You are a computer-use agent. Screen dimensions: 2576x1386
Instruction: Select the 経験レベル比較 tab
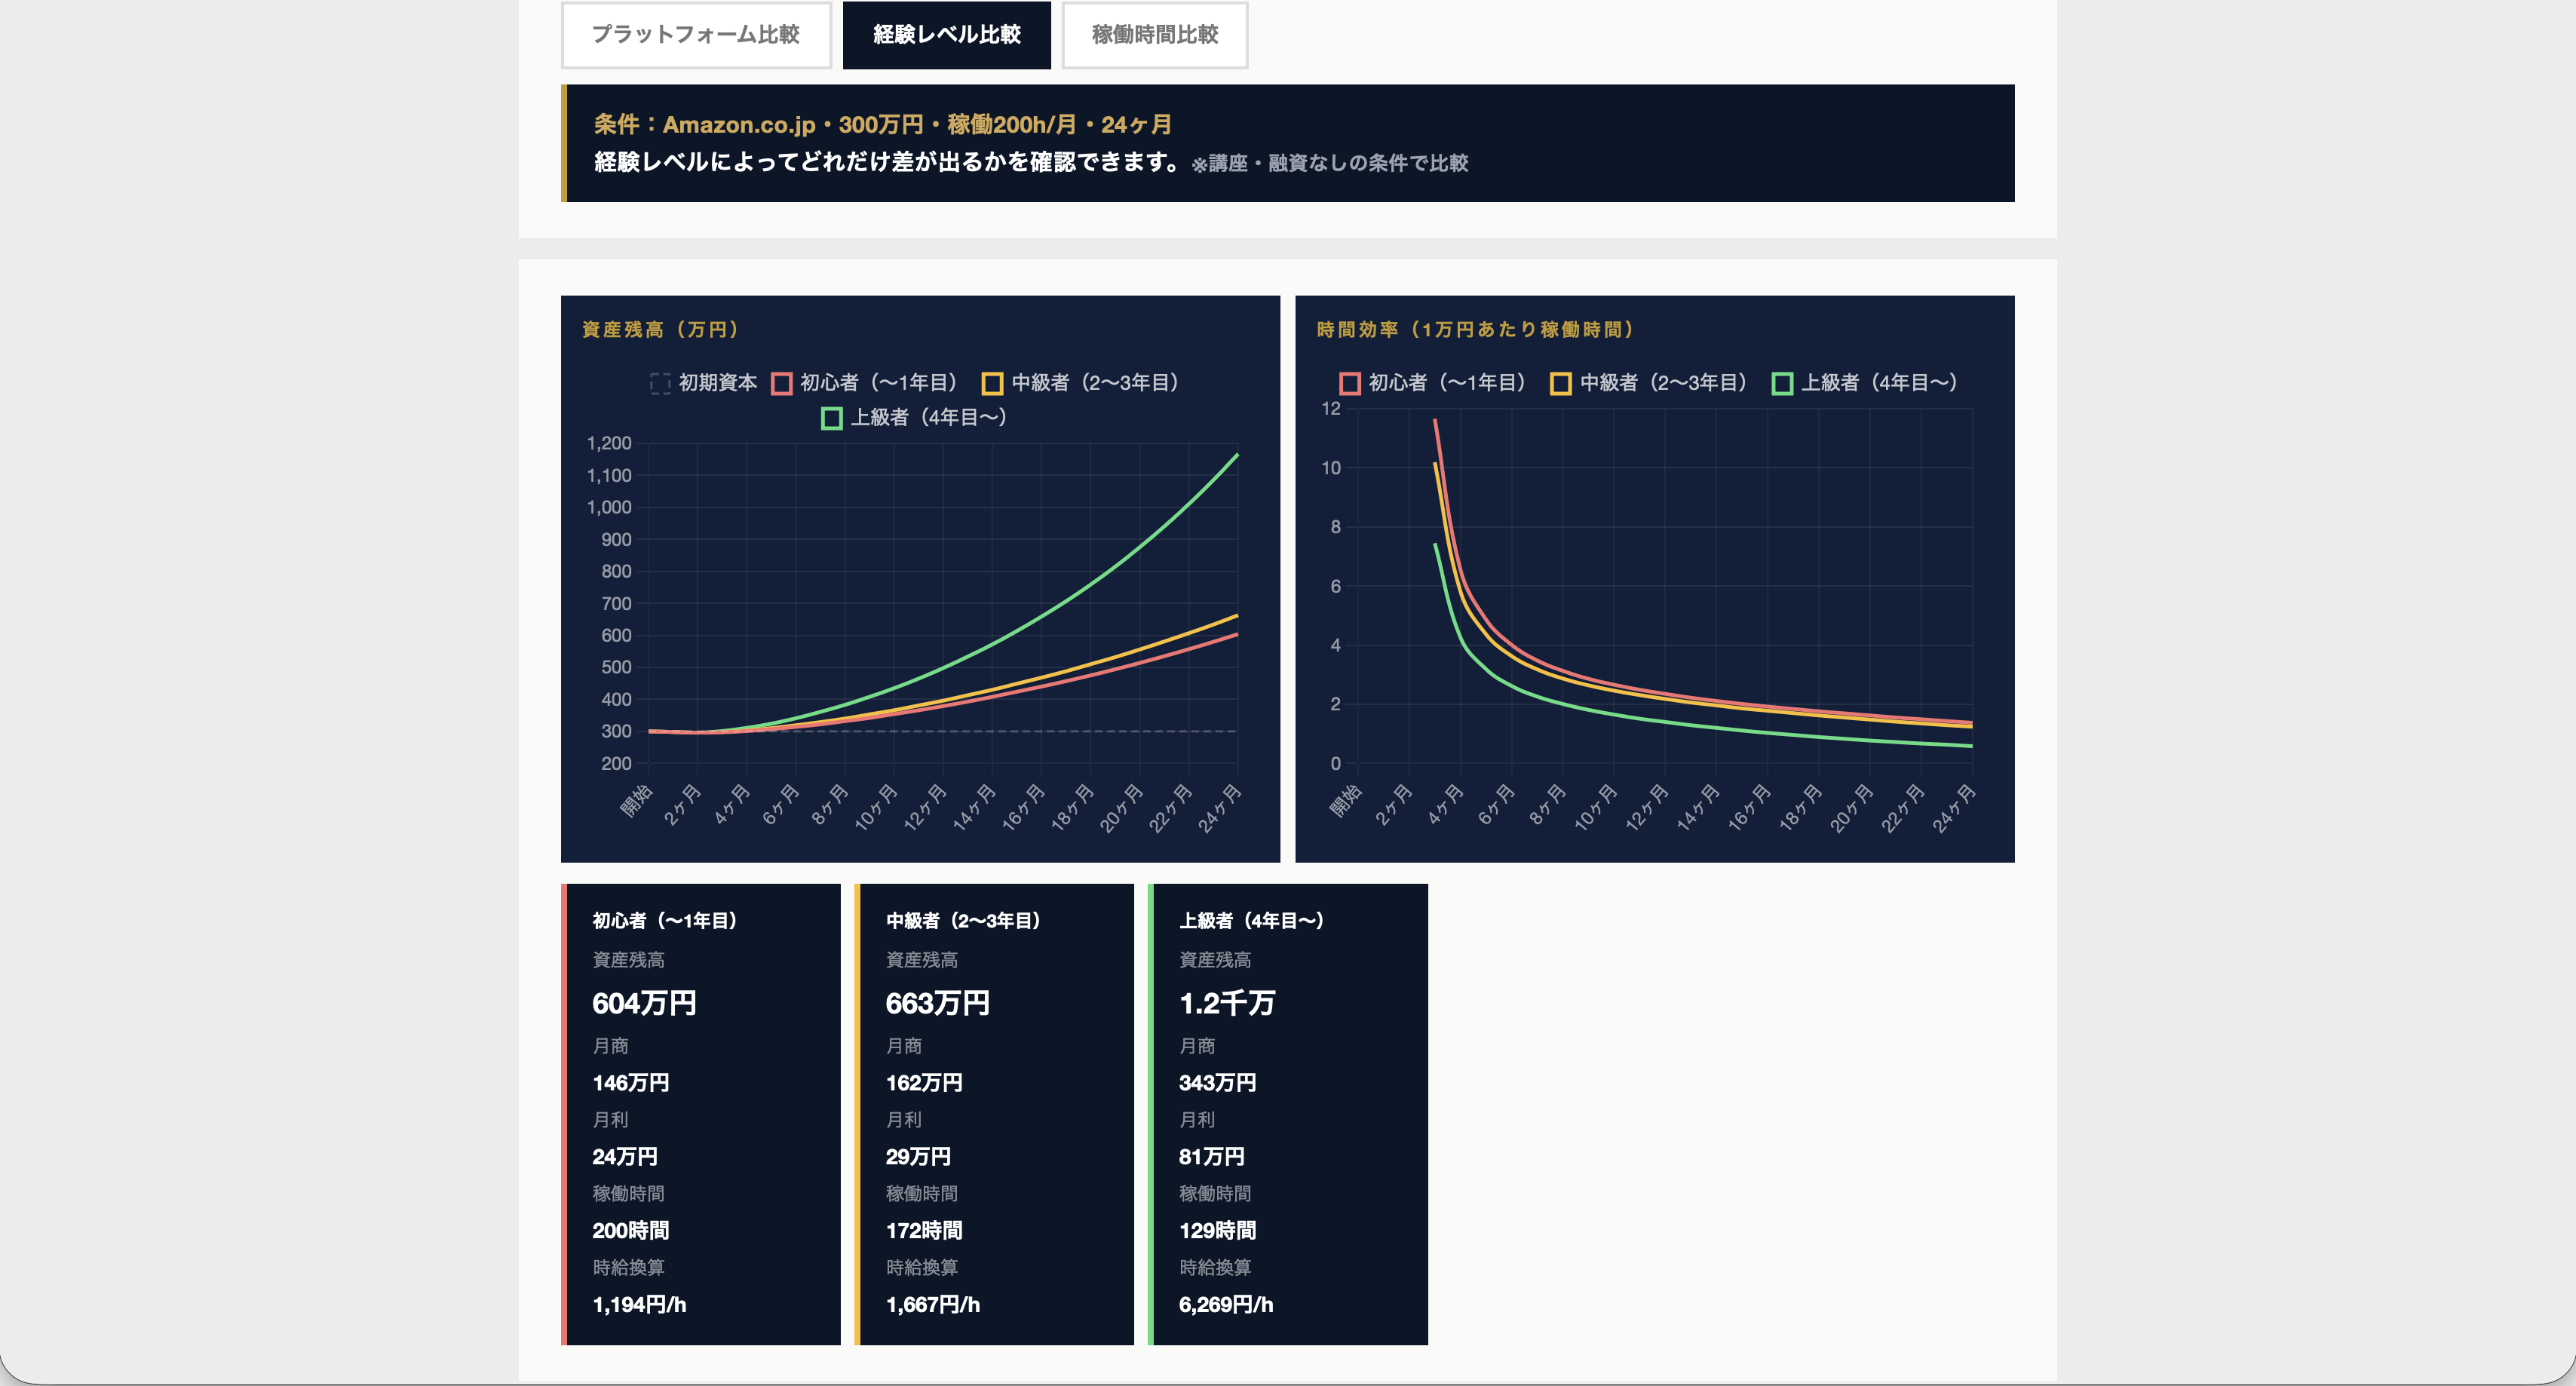click(946, 35)
